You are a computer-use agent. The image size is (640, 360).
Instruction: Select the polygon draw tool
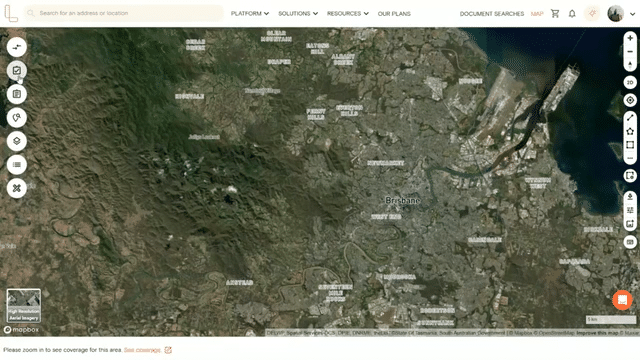(x=630, y=131)
